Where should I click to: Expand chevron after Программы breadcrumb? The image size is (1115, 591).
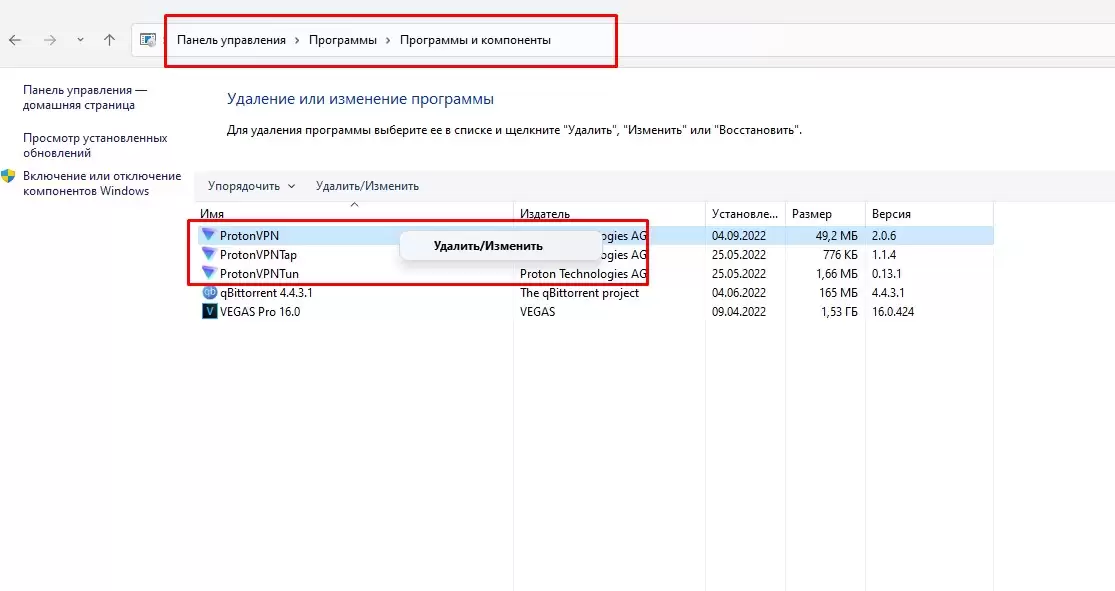[388, 41]
